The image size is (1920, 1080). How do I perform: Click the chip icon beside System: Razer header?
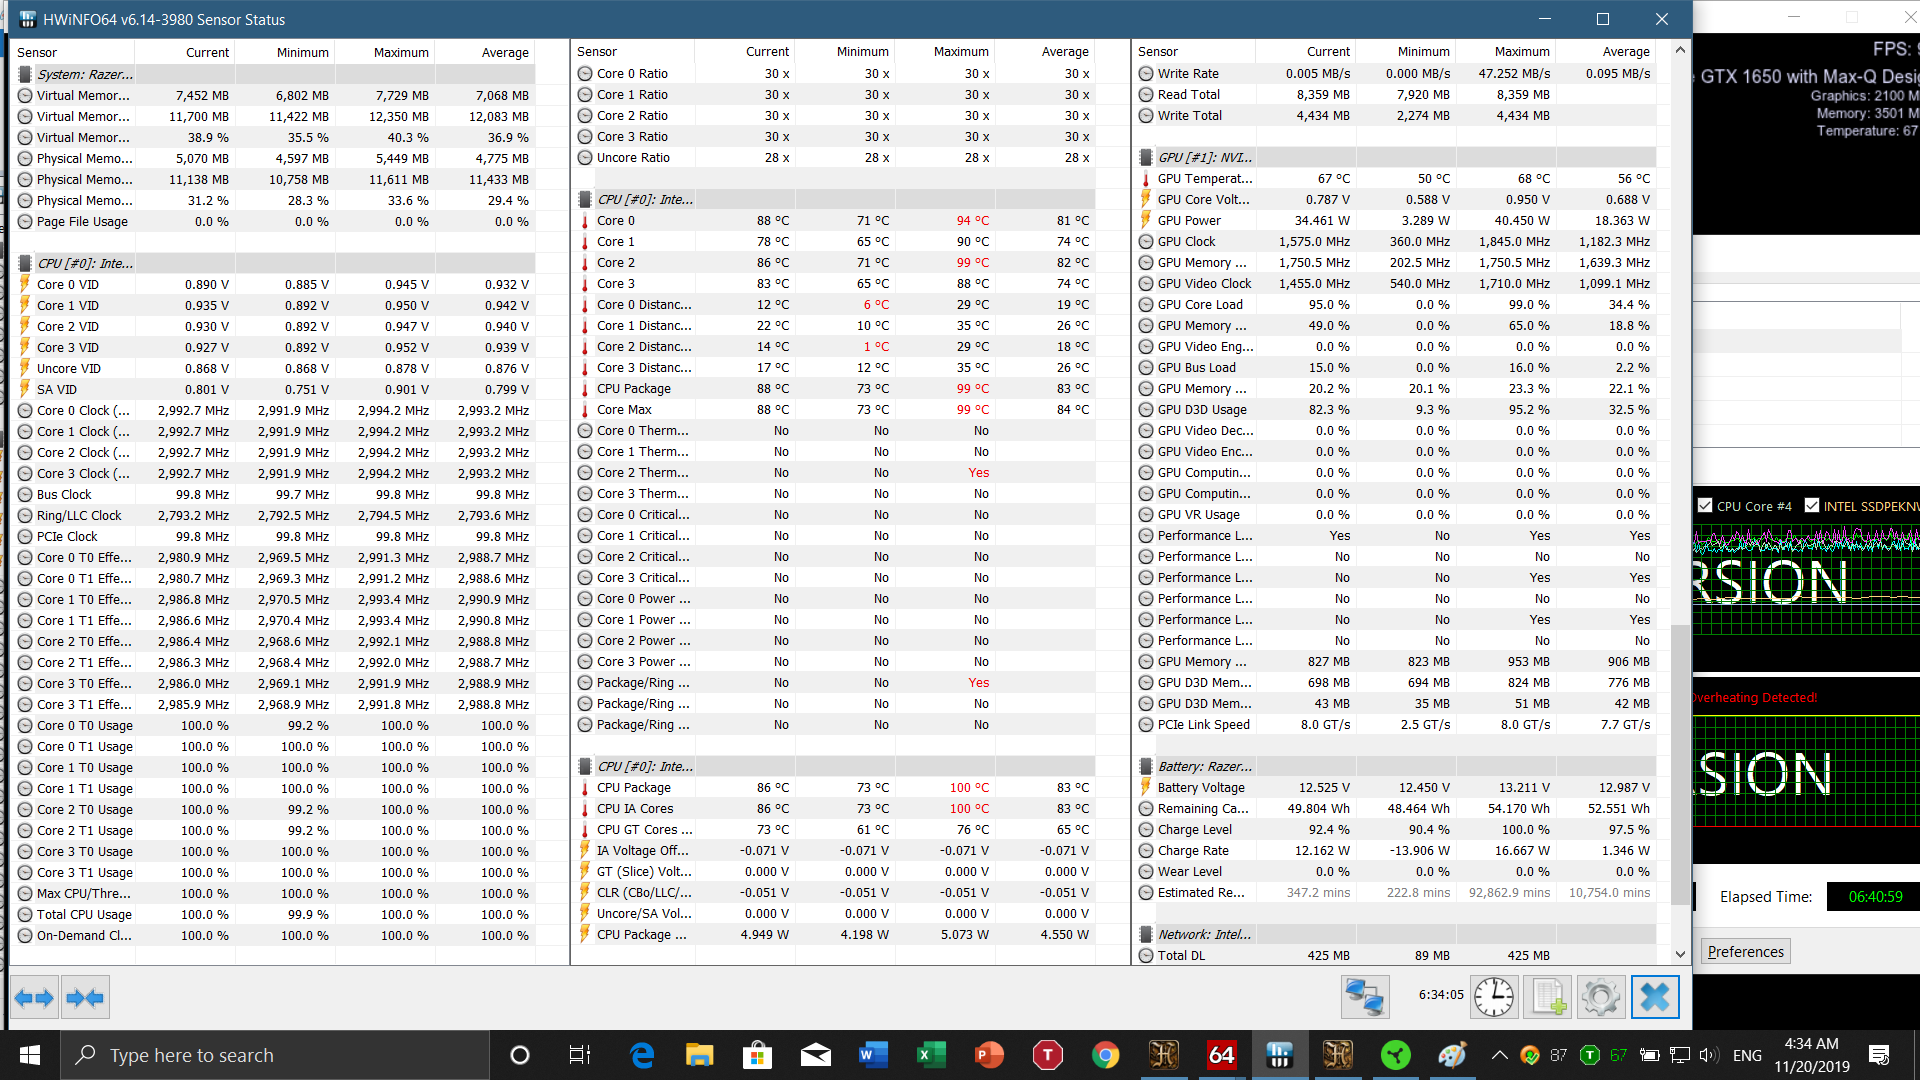(25, 74)
